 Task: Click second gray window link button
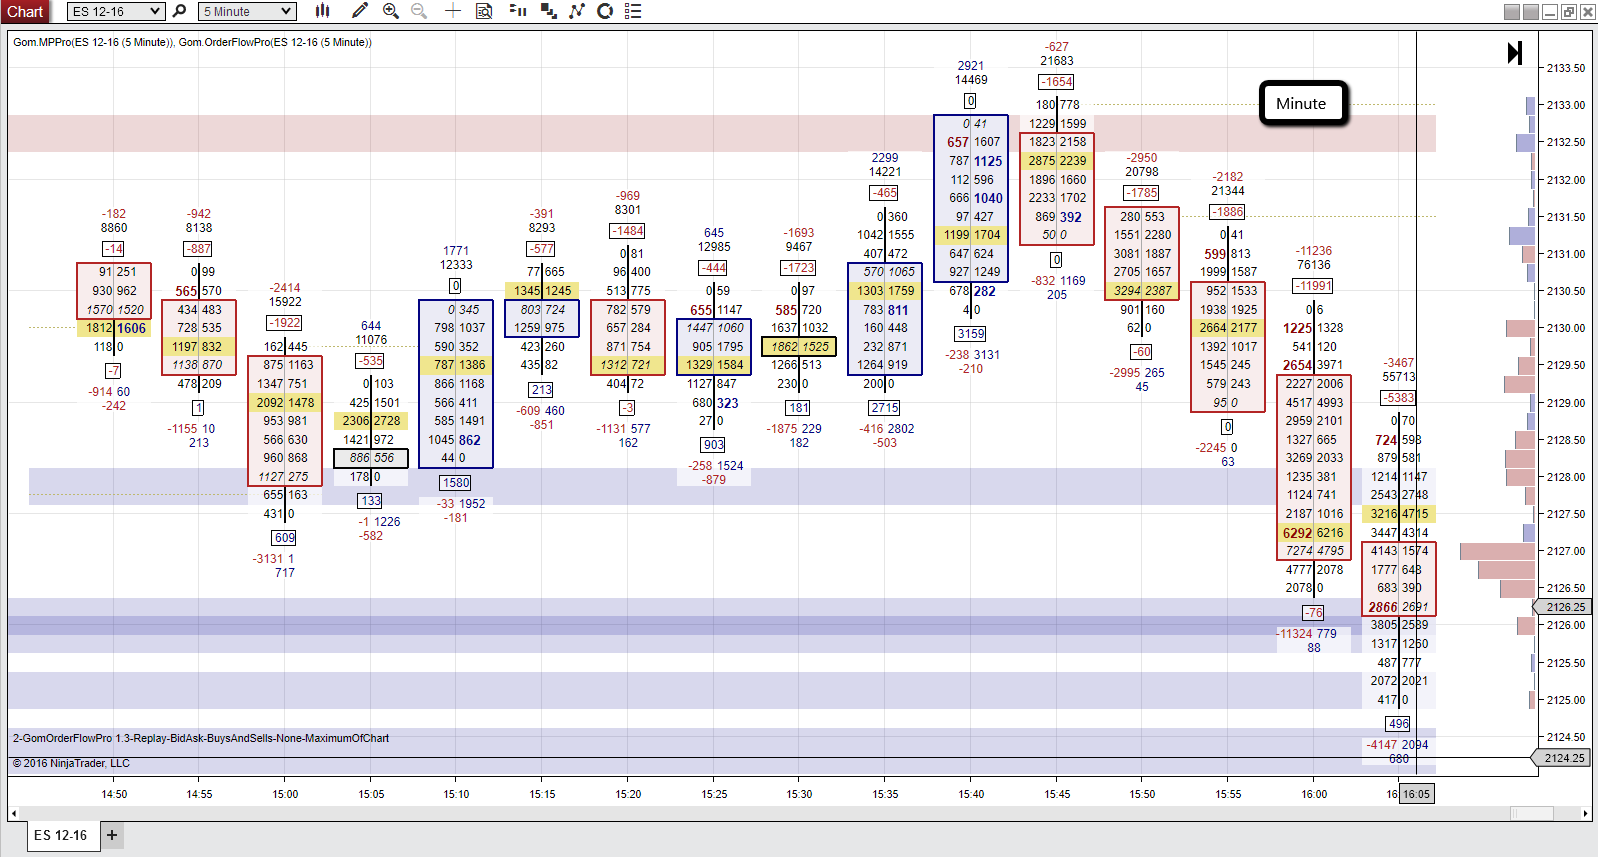pyautogui.click(x=1530, y=12)
